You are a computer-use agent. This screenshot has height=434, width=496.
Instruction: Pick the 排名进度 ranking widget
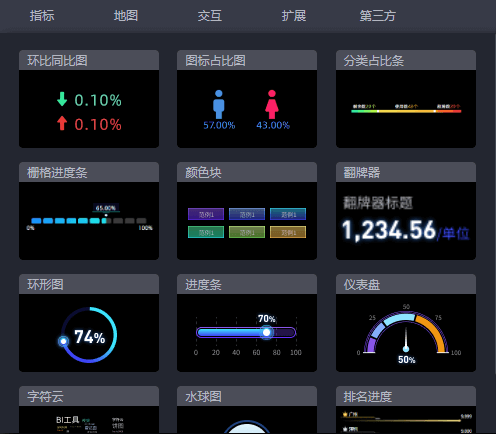click(406, 410)
